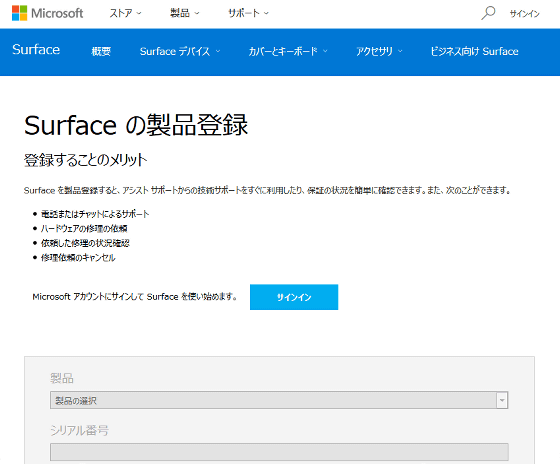Click the subheading 登録することのメリット

coord(85,160)
